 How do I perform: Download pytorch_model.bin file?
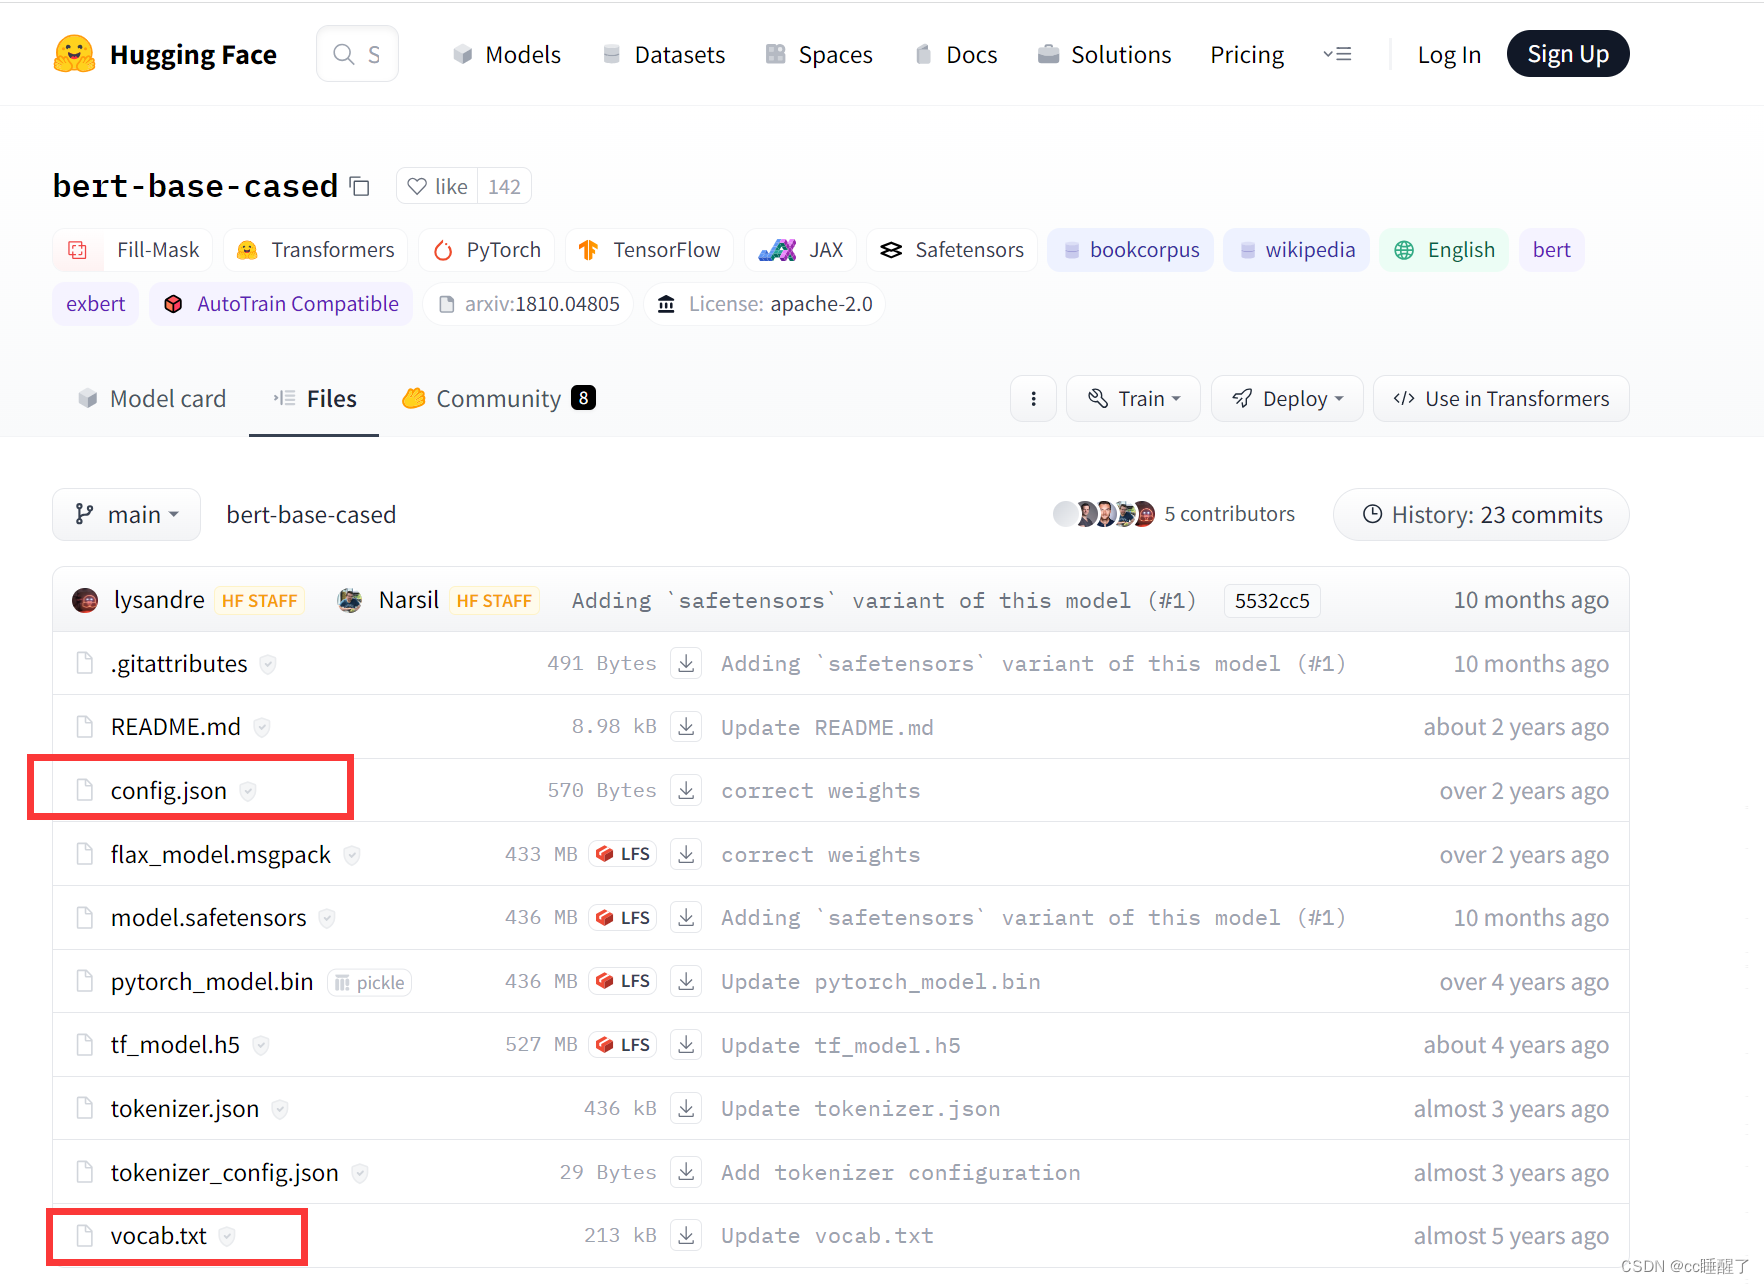pos(686,981)
